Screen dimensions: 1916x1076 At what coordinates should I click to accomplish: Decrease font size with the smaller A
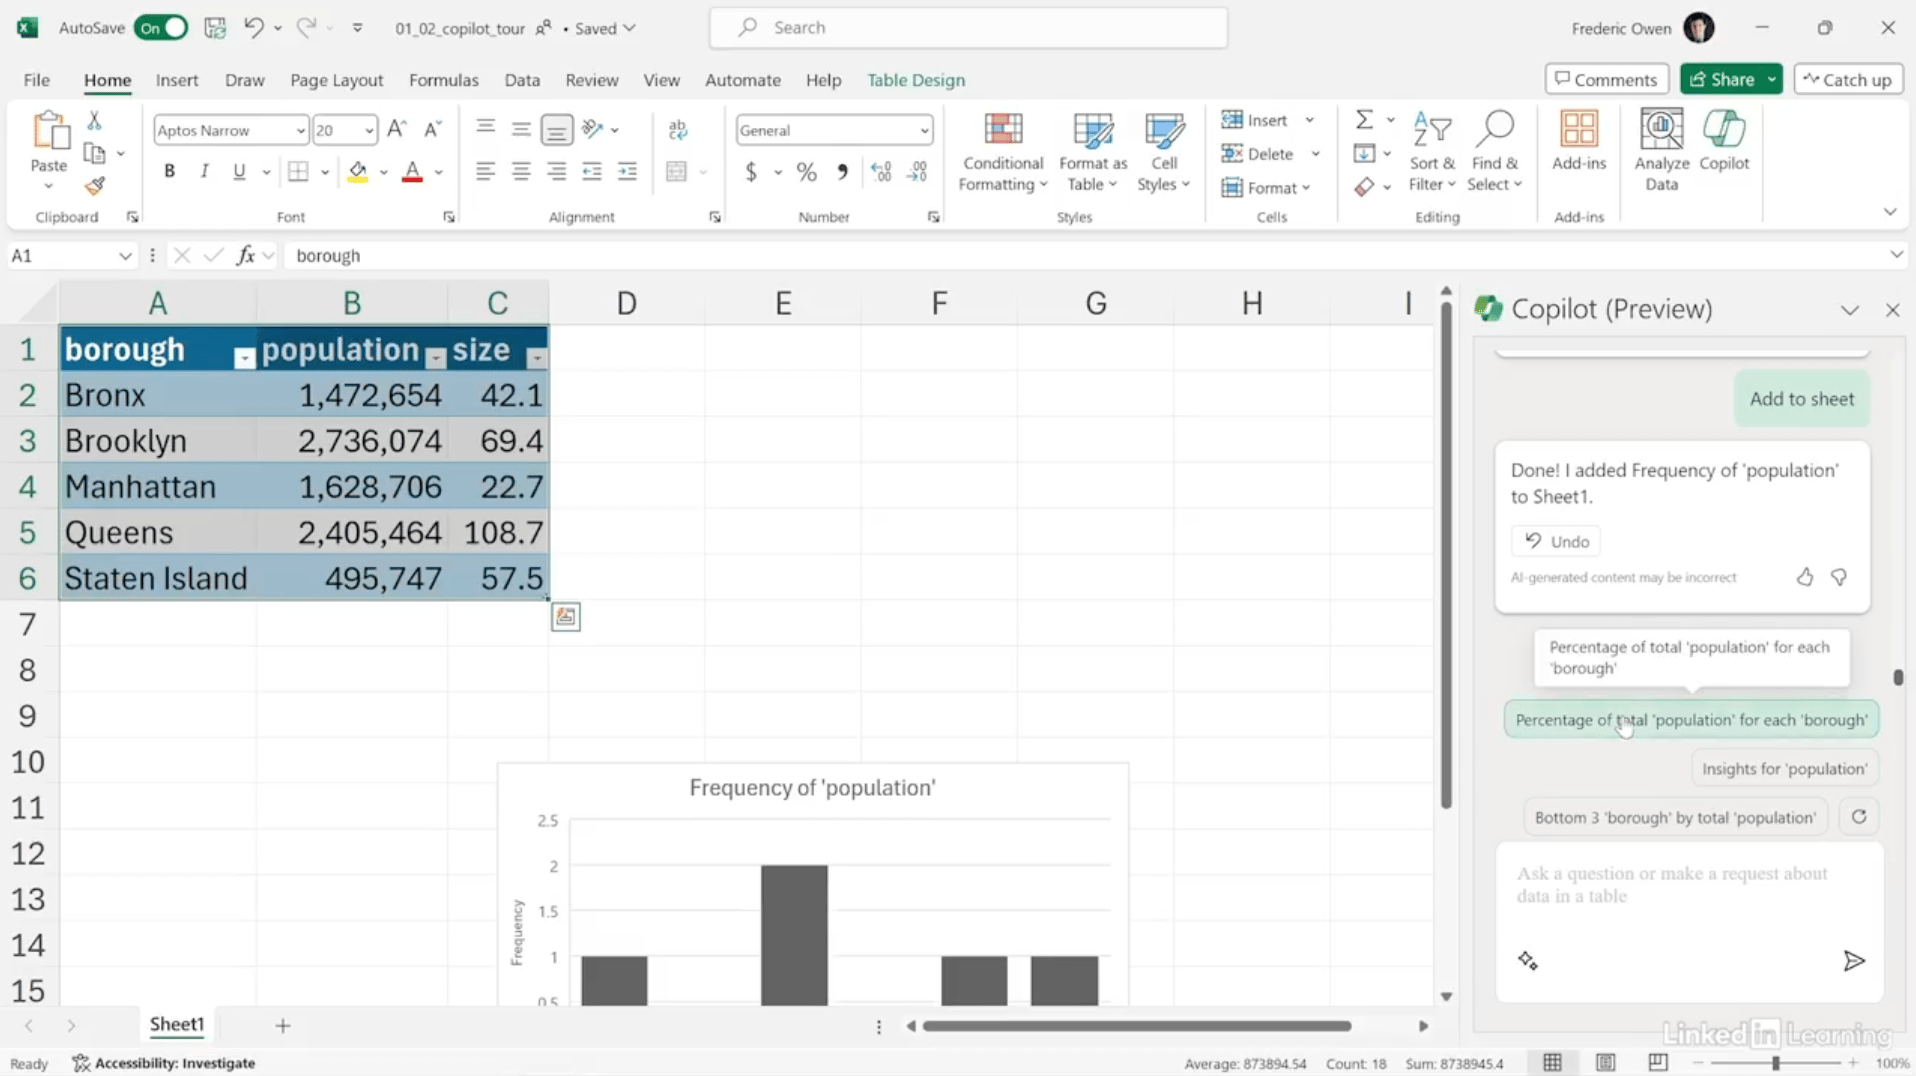(x=432, y=129)
